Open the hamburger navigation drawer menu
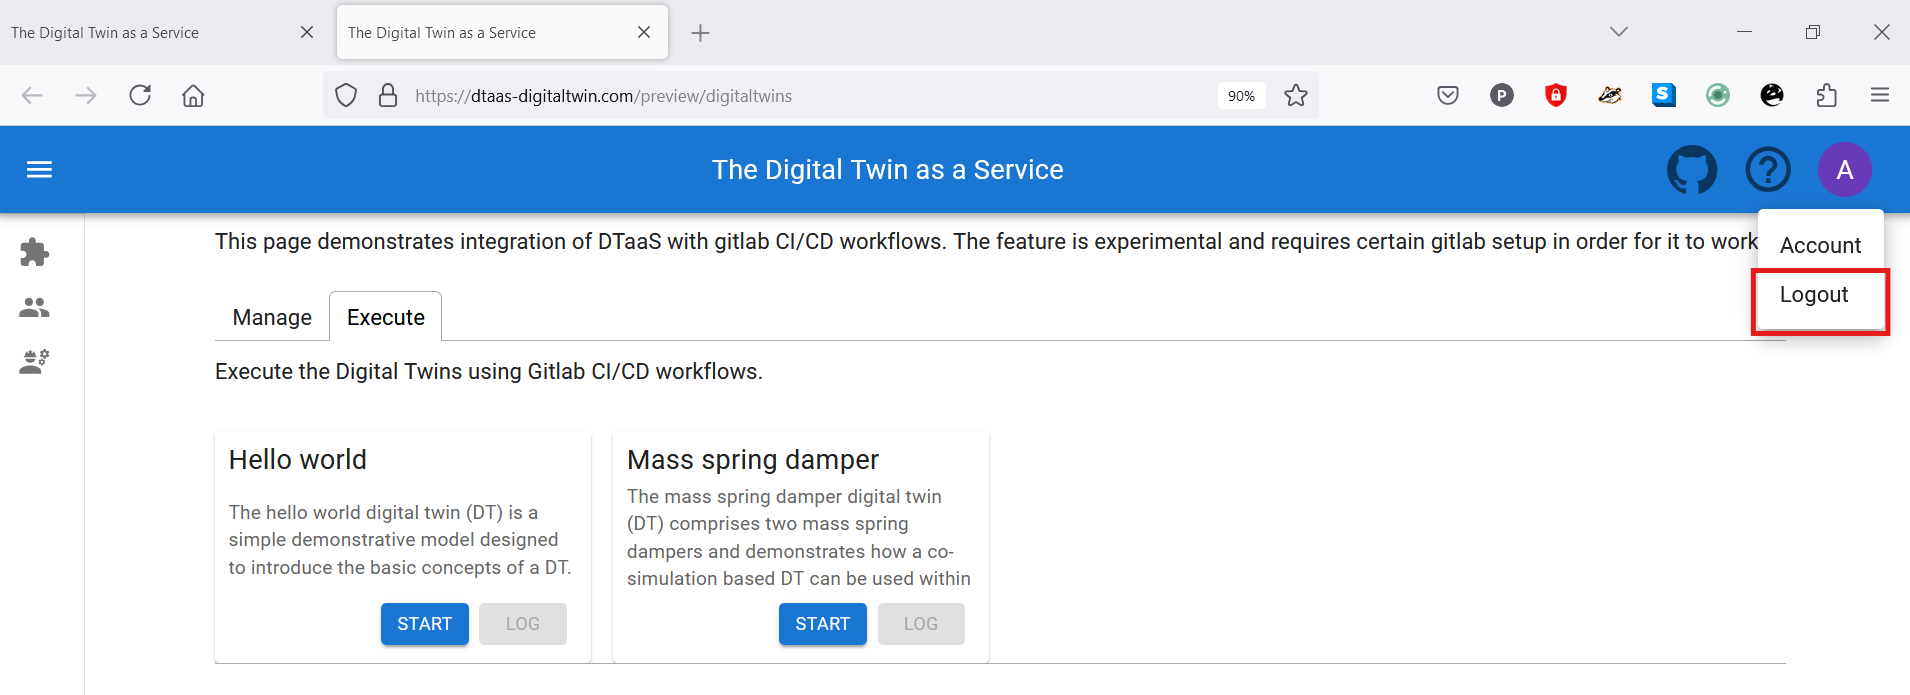The image size is (1910, 695). pos(39,170)
